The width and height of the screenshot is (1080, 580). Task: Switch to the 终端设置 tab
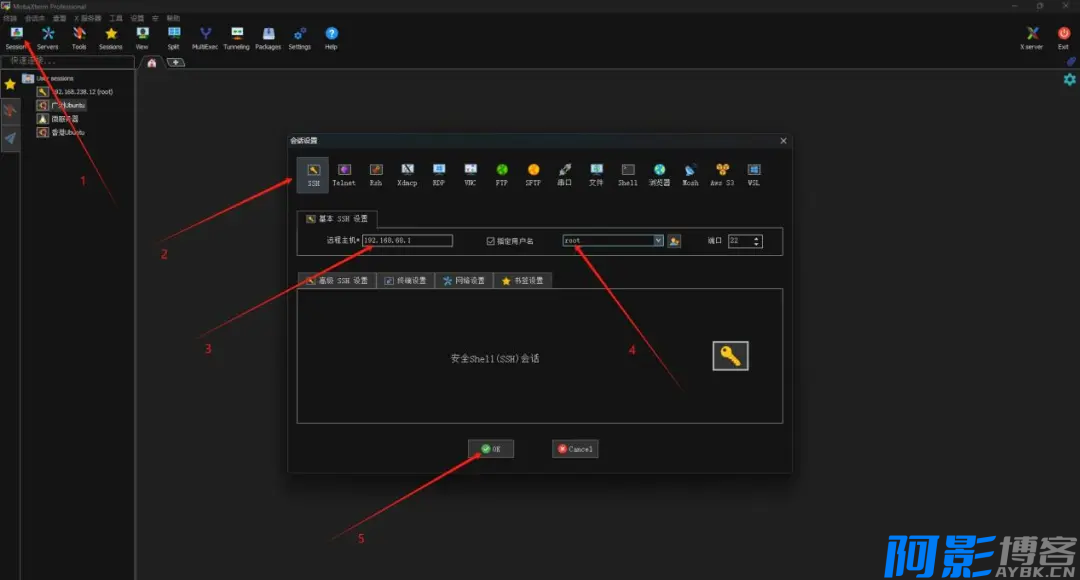click(x=406, y=280)
